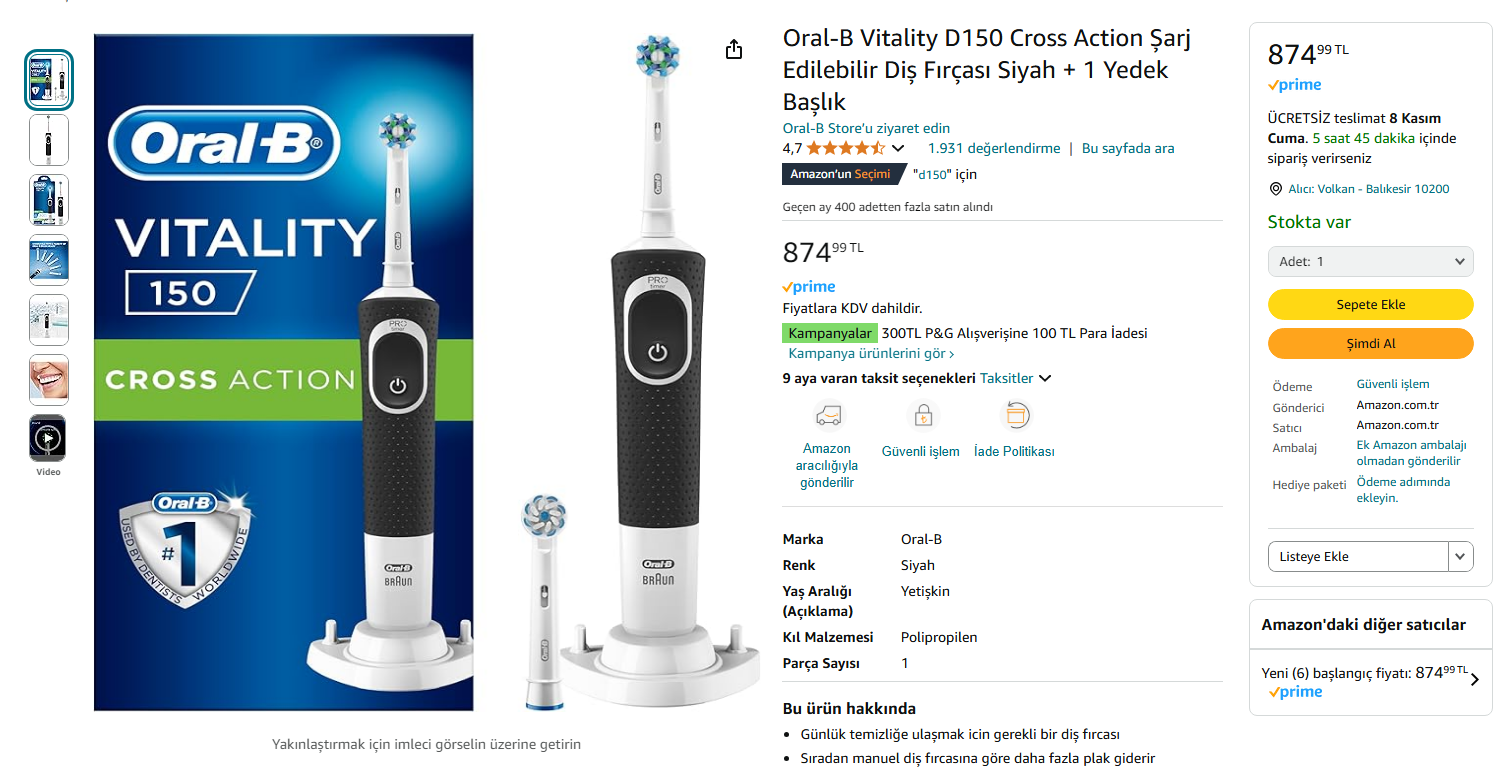Image resolution: width=1504 pixels, height=773 pixels.
Task: Click arrow beside other sellers starting price
Action: point(1475,679)
